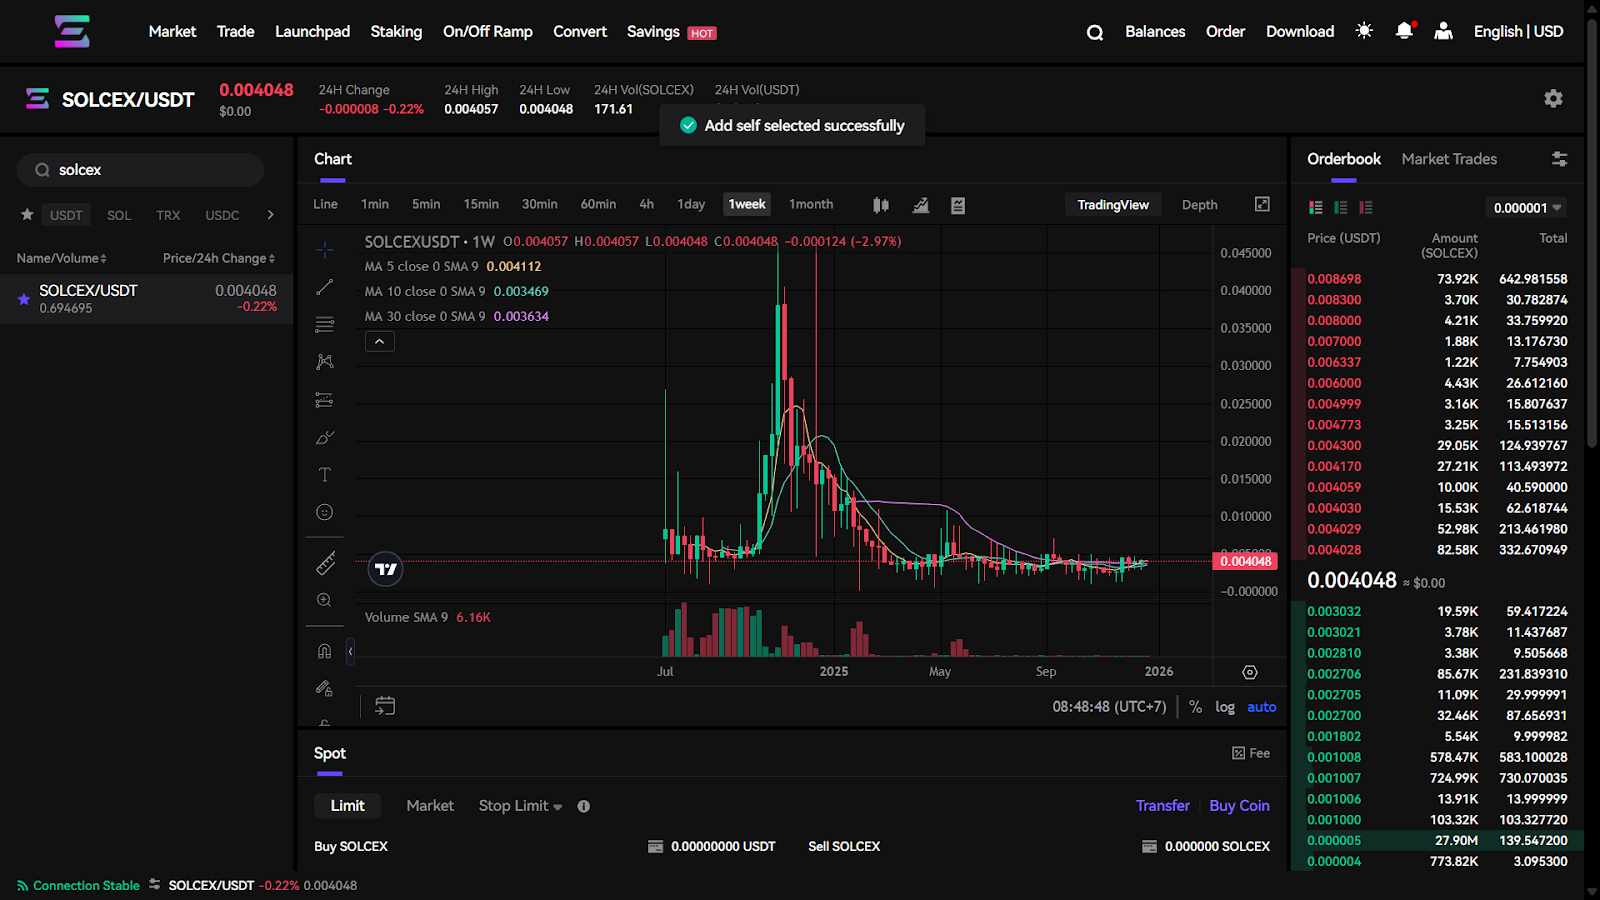
Task: Open the user account profile icon
Action: (x=1443, y=31)
